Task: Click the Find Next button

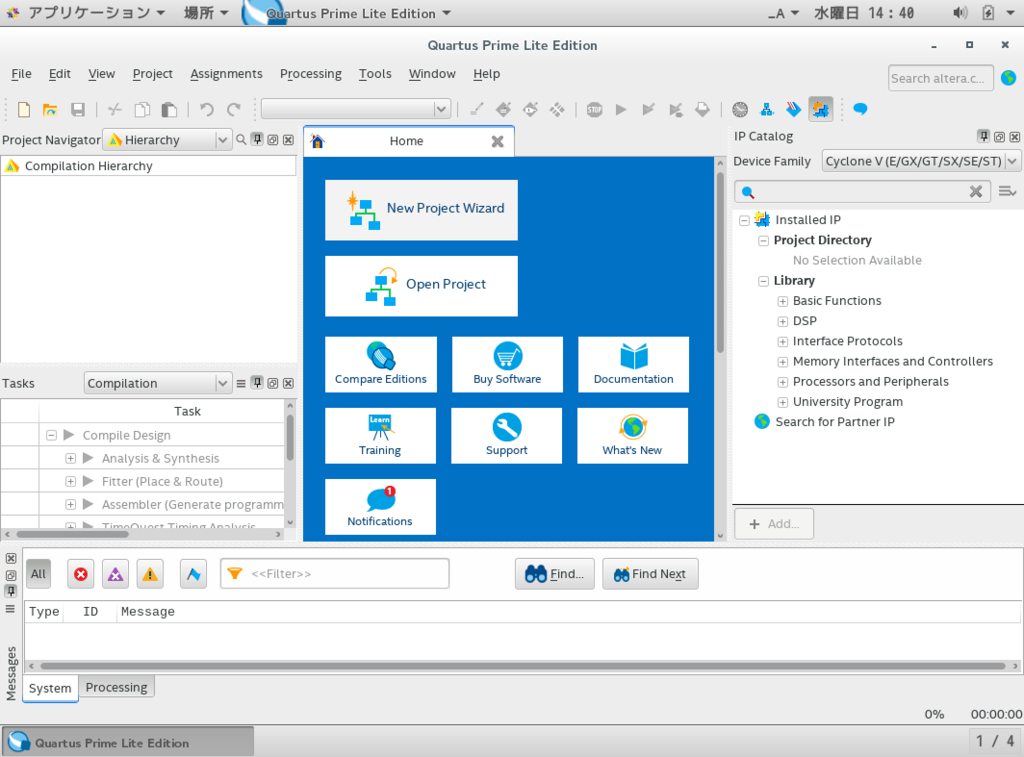Action: pos(650,573)
